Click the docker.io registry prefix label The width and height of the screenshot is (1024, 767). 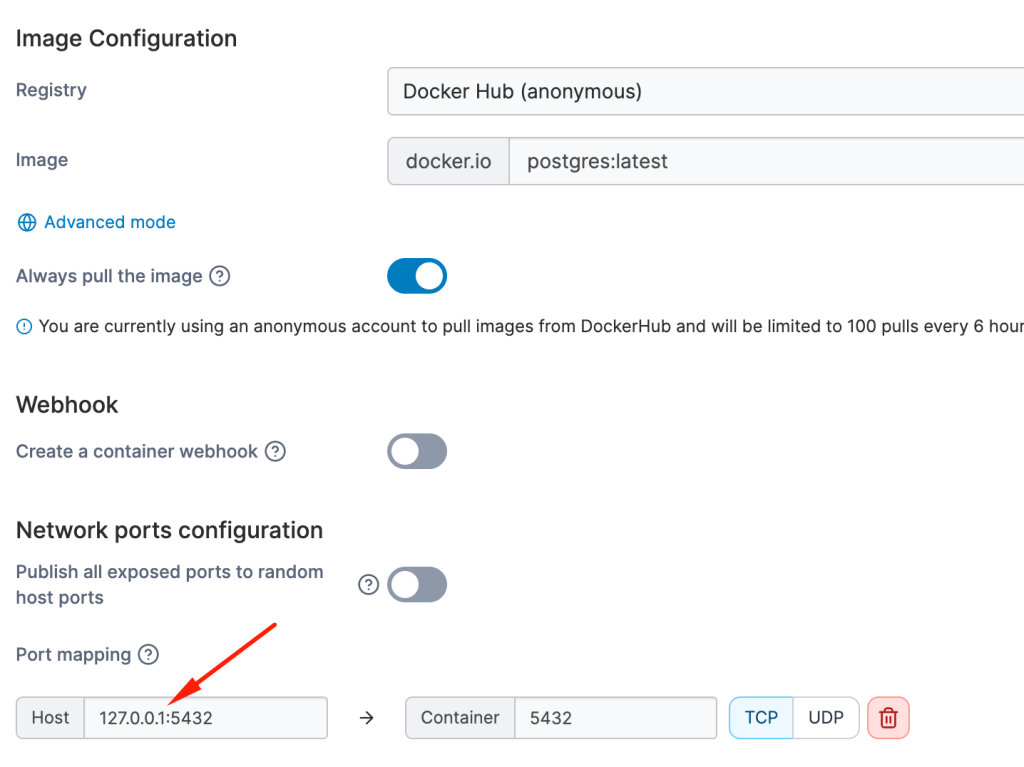click(448, 161)
